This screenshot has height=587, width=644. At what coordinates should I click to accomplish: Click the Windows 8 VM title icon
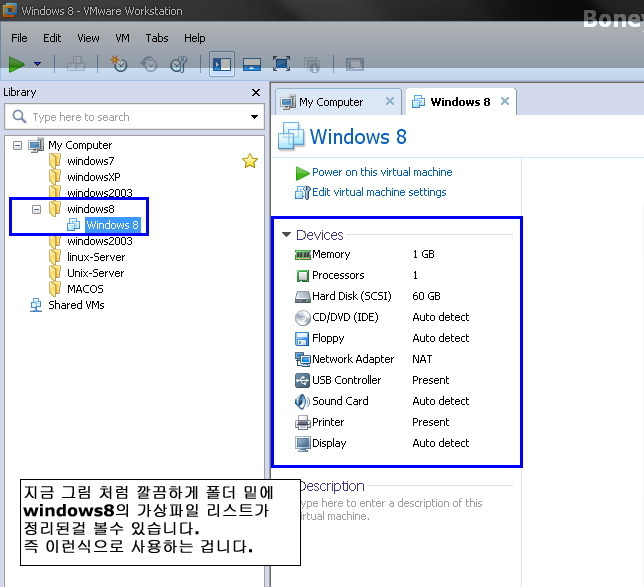click(x=291, y=136)
